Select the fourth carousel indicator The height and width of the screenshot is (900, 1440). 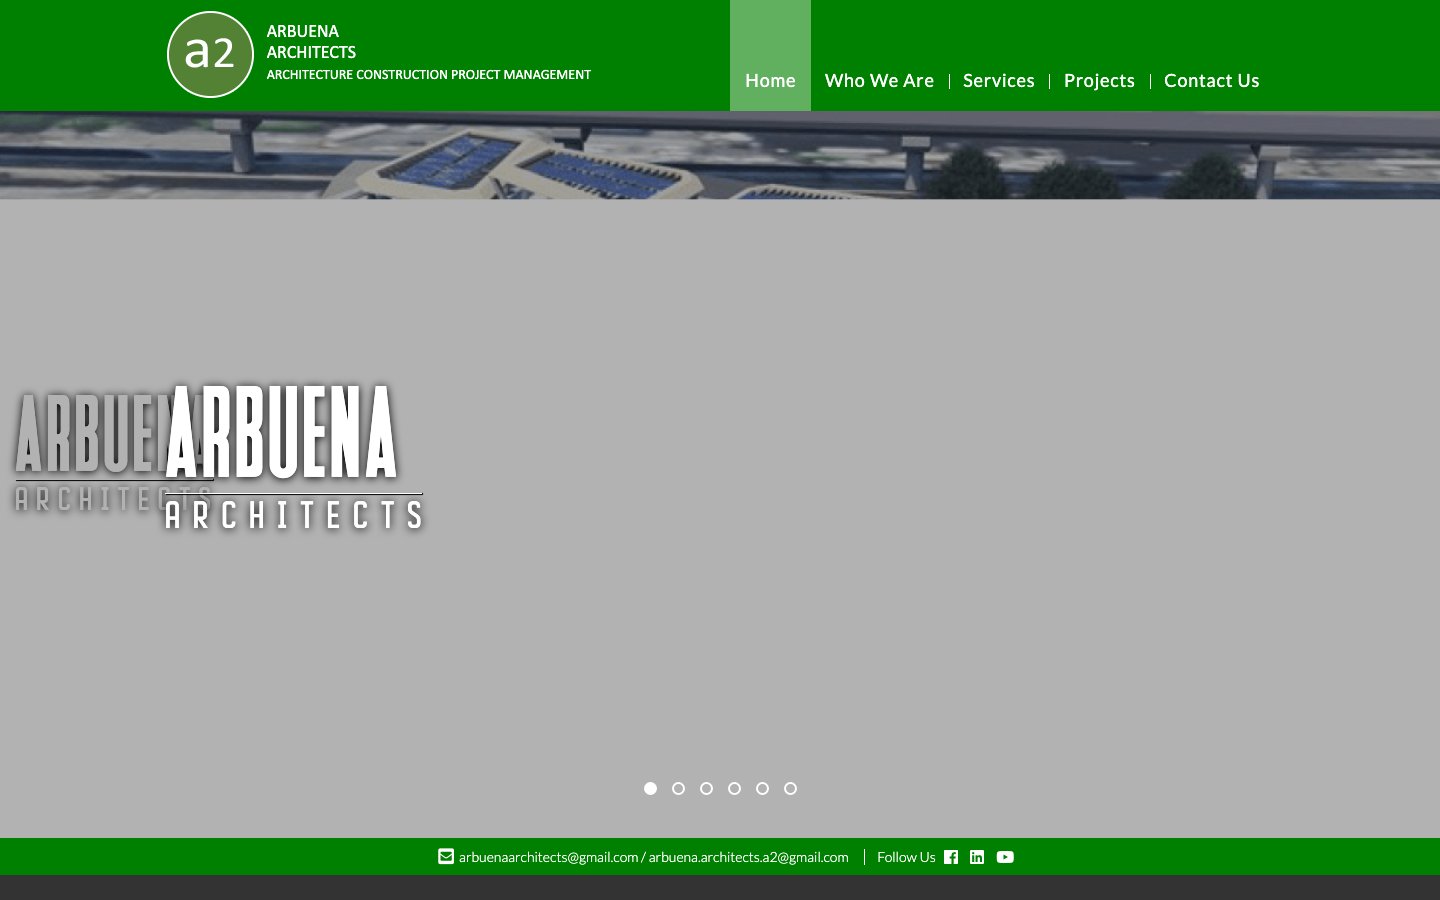734,788
